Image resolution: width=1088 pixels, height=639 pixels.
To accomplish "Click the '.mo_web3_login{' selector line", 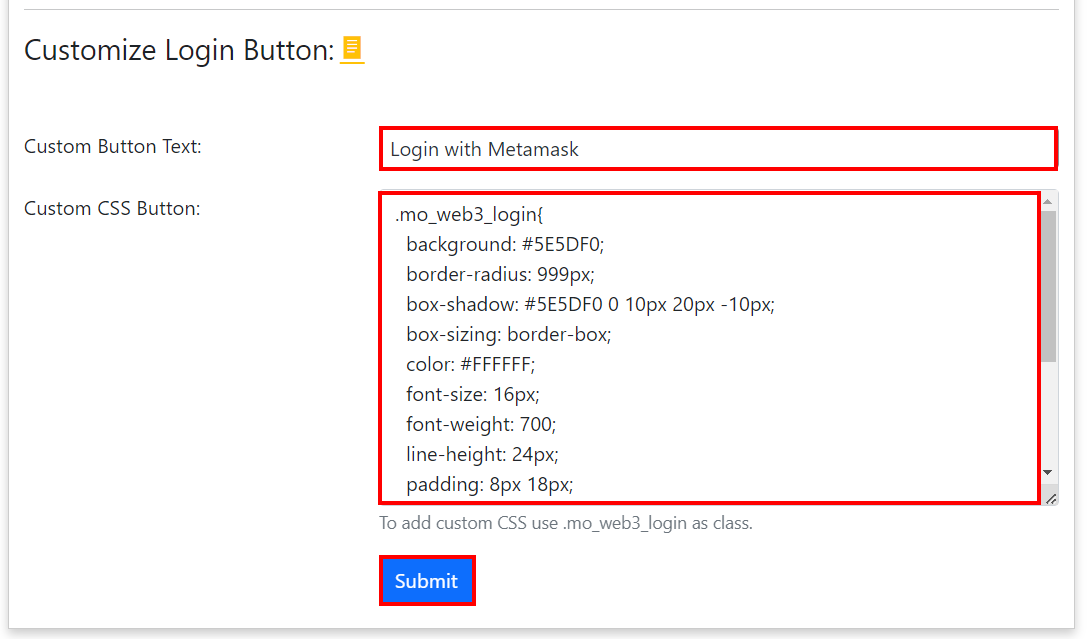I will pos(469,214).
